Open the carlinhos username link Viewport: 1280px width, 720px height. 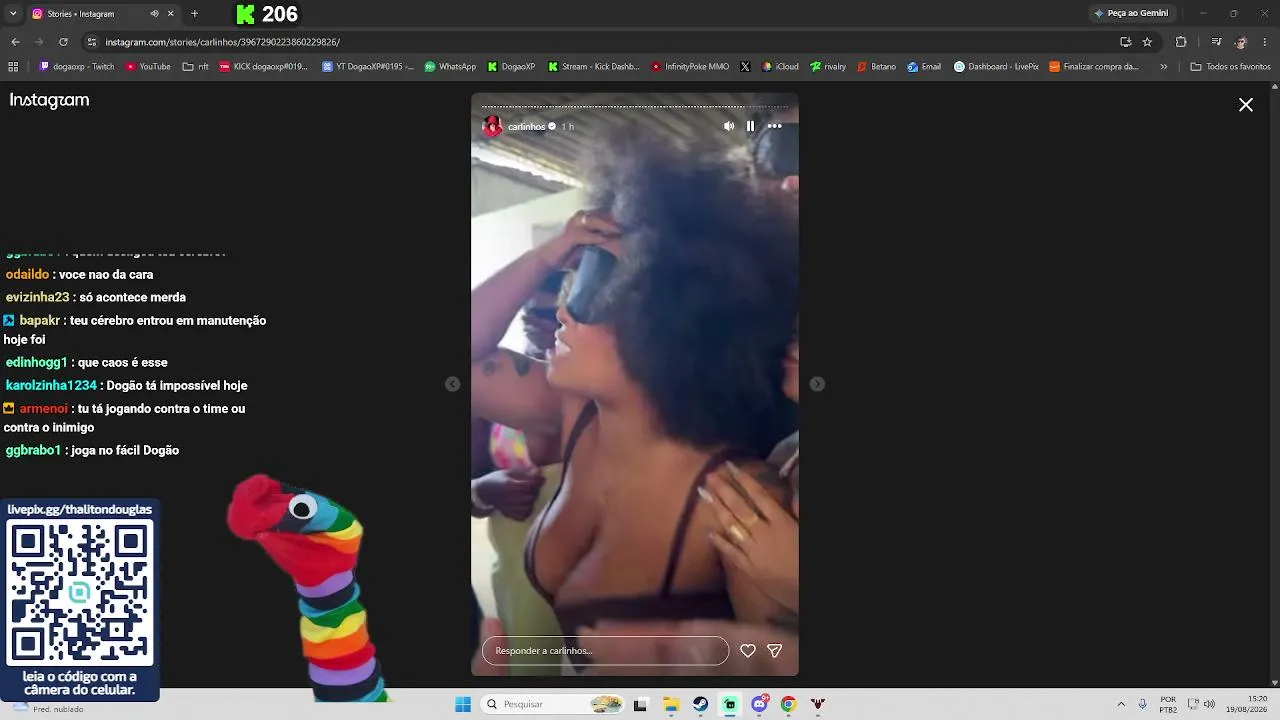pos(526,127)
